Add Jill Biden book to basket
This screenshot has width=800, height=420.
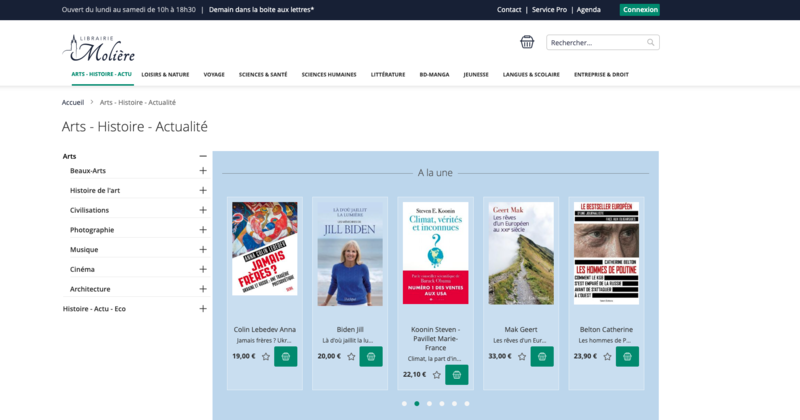click(x=371, y=356)
